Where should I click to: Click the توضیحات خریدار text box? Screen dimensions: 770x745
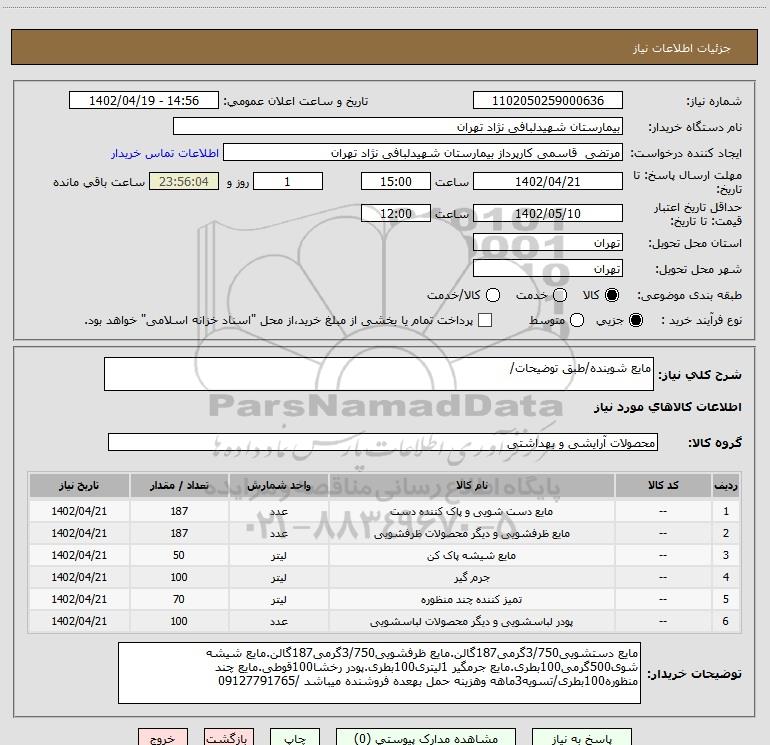click(x=379, y=673)
